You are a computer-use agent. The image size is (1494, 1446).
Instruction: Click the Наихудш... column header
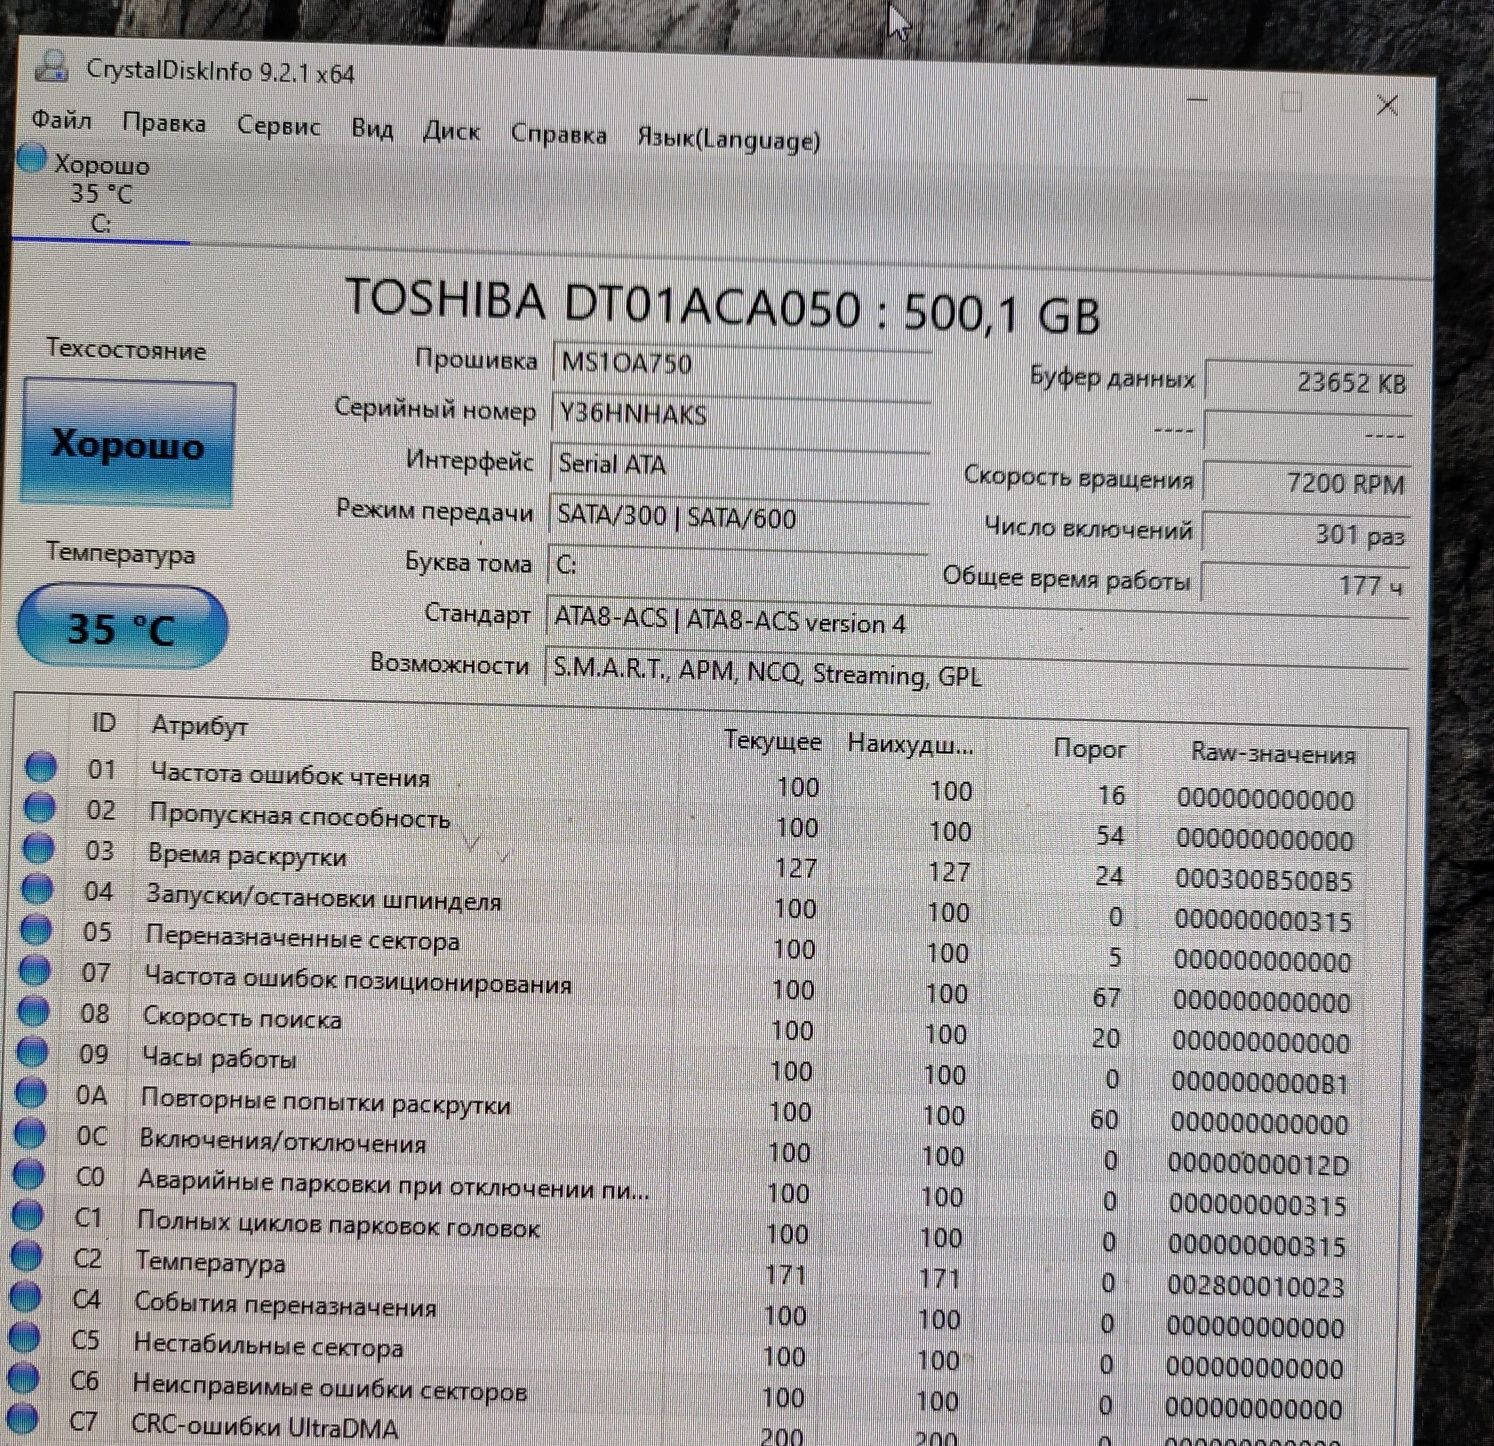pos(910,744)
